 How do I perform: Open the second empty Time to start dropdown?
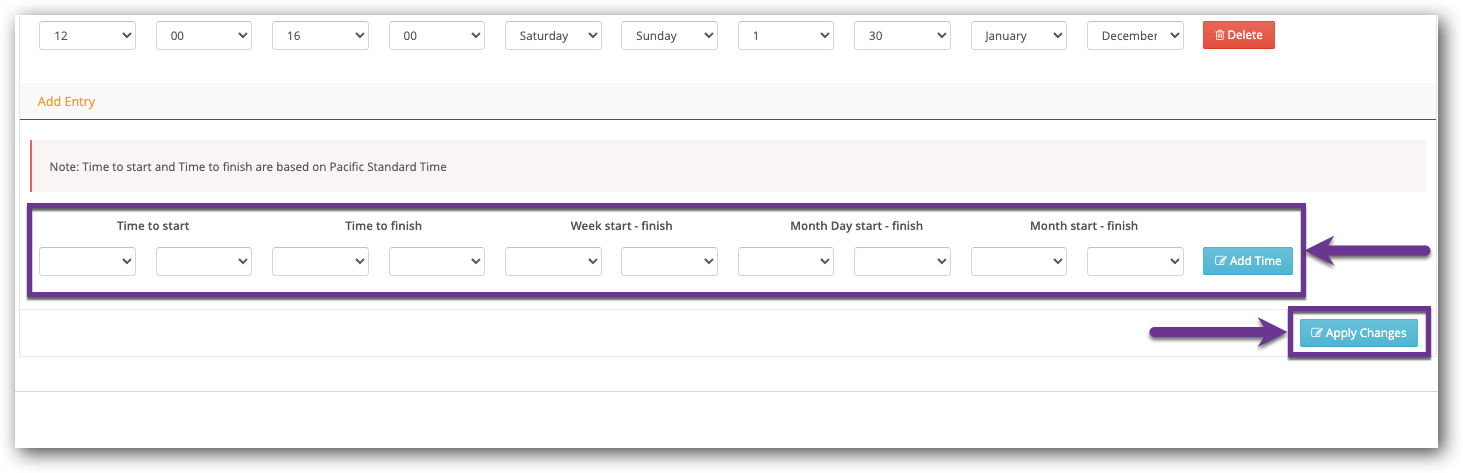click(x=203, y=261)
